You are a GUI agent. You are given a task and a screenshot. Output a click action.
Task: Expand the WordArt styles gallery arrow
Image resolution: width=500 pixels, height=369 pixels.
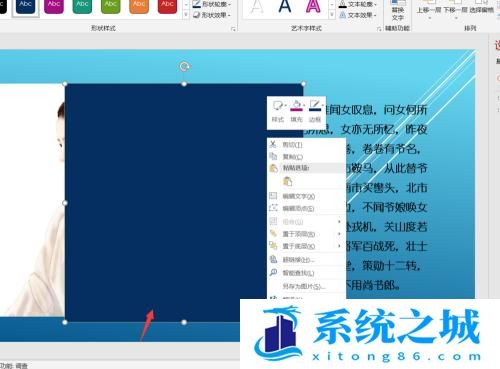click(332, 15)
